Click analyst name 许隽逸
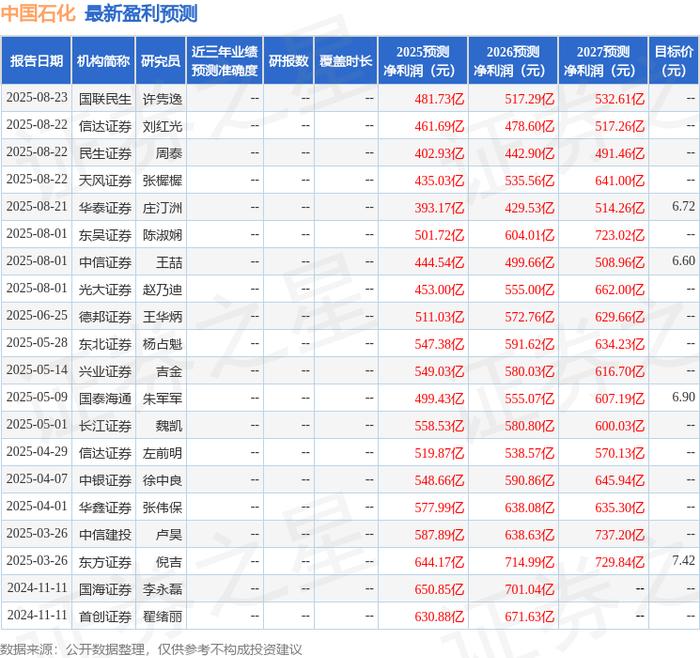 162,99
